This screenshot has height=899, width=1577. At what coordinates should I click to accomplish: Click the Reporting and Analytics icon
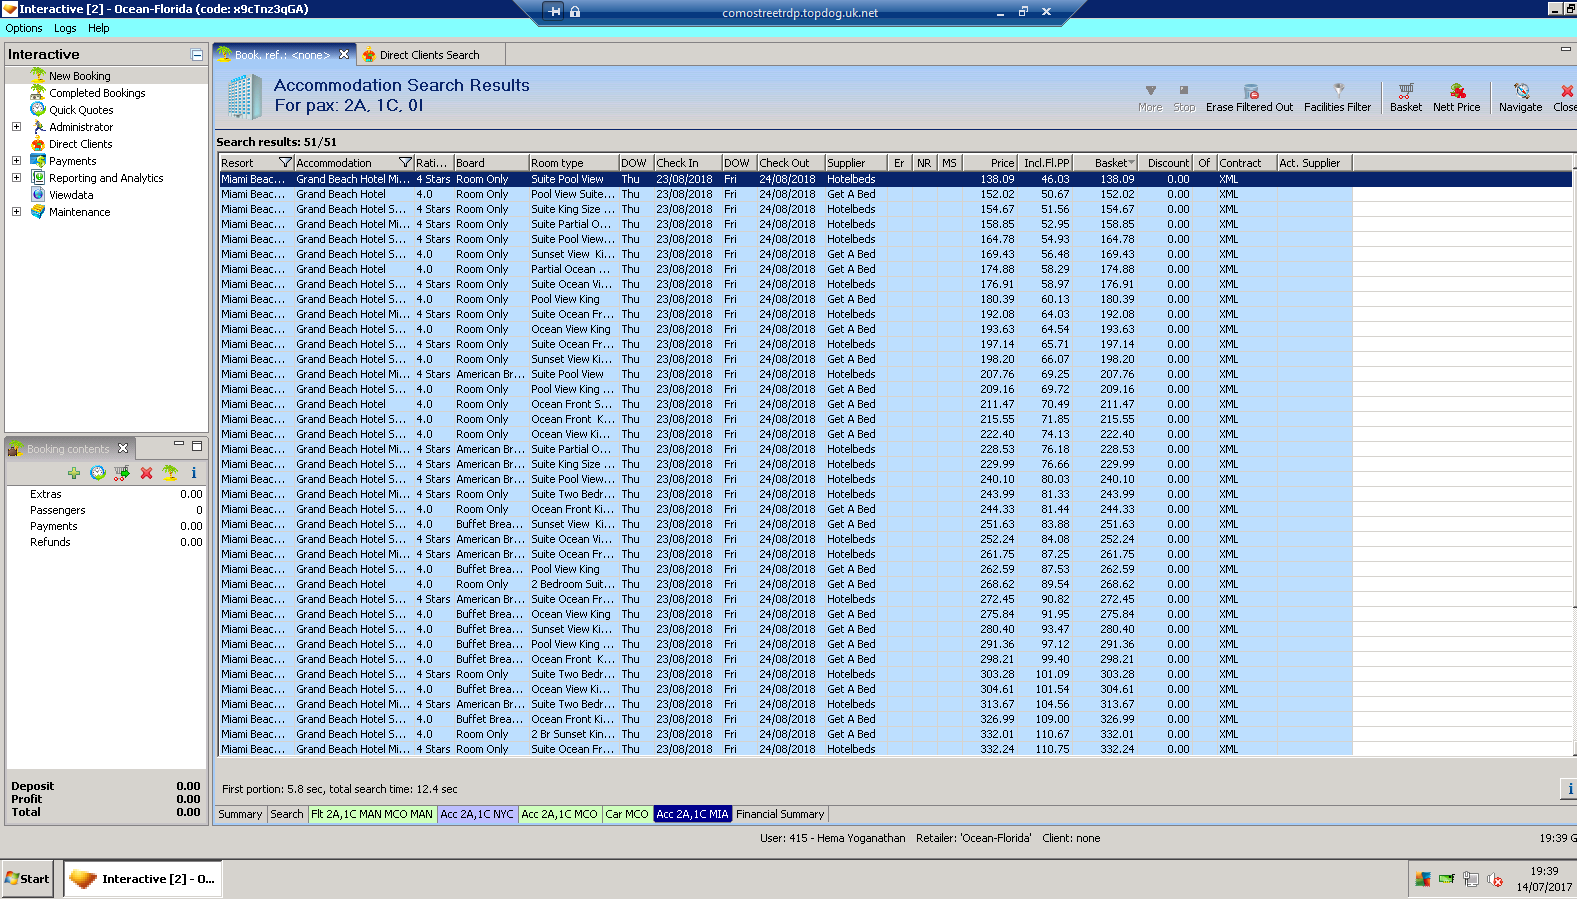(38, 178)
